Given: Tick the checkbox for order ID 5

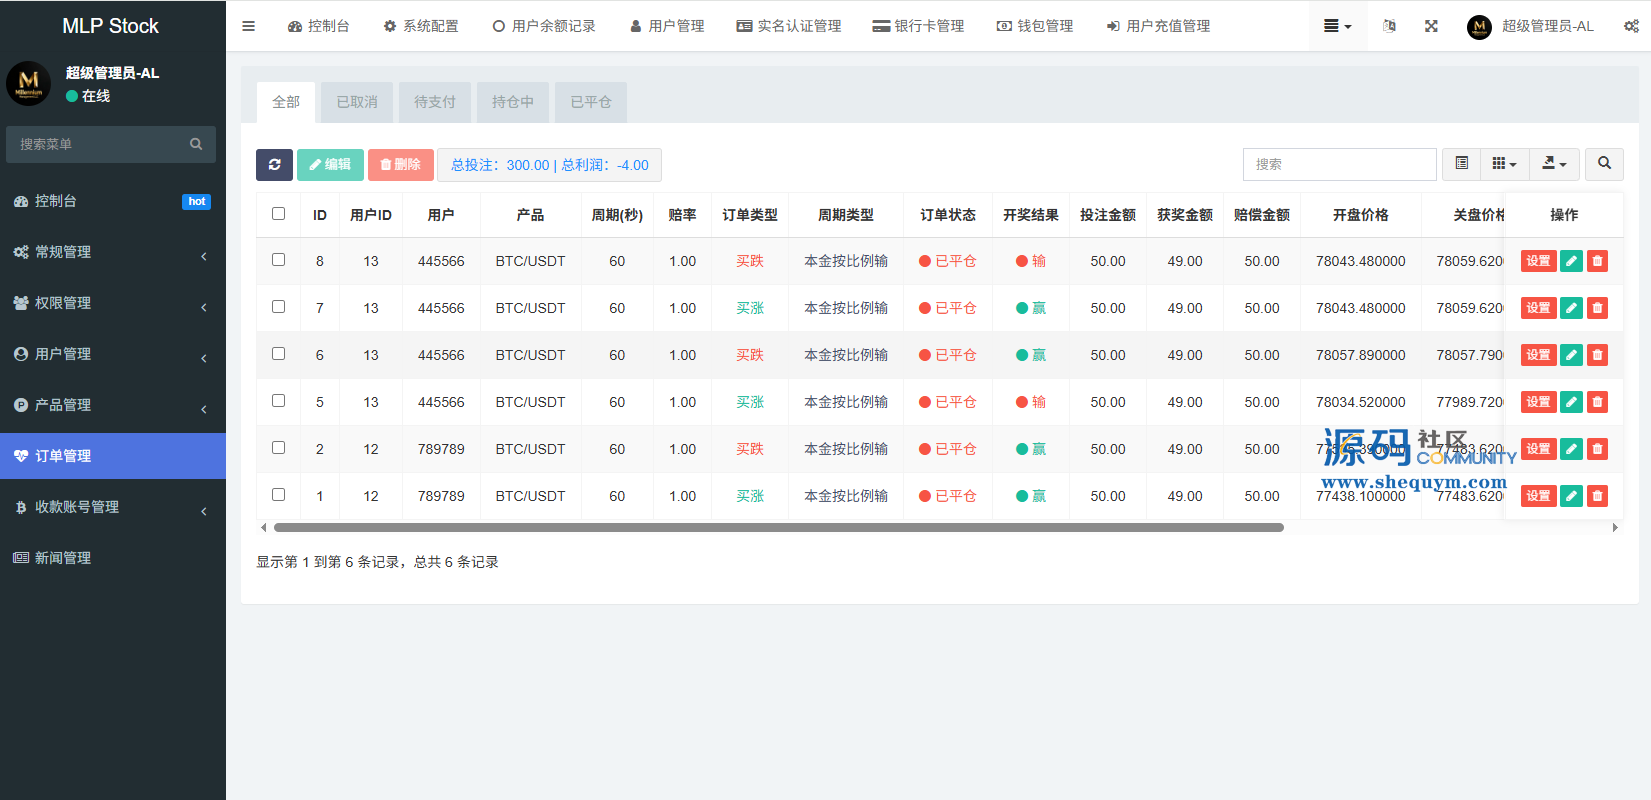Looking at the screenshot, I should (278, 401).
